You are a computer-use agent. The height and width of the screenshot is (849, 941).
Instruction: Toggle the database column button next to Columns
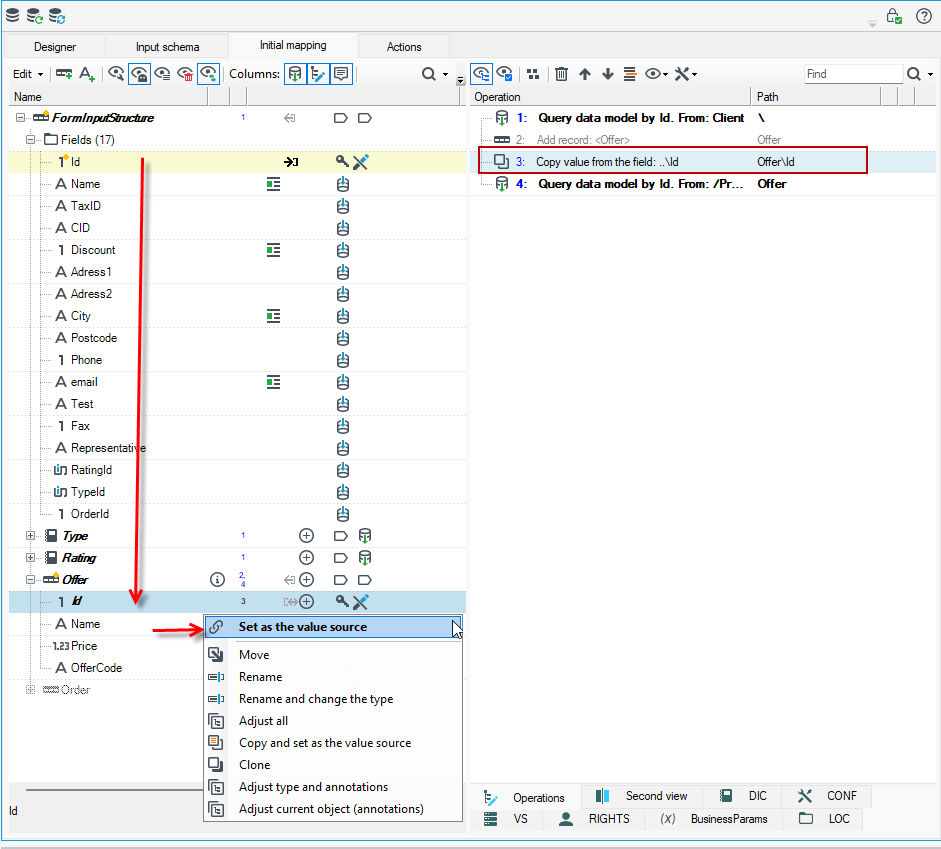coord(295,74)
